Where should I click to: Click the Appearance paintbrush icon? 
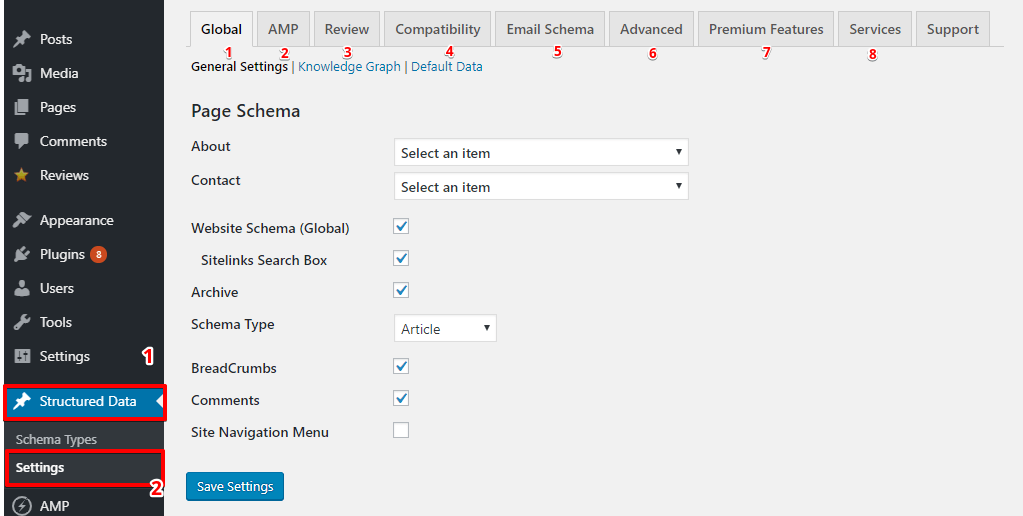22,220
